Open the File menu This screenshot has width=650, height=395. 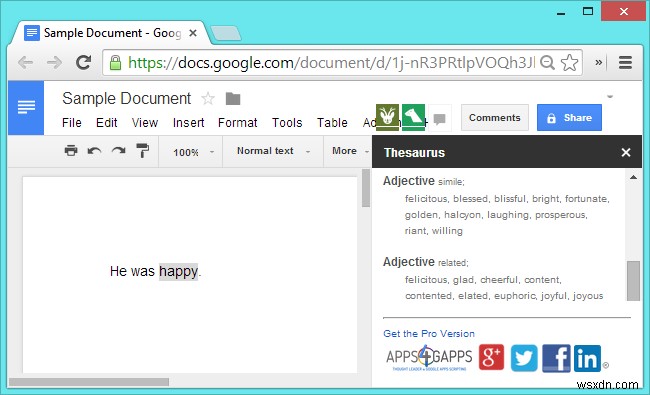point(72,123)
